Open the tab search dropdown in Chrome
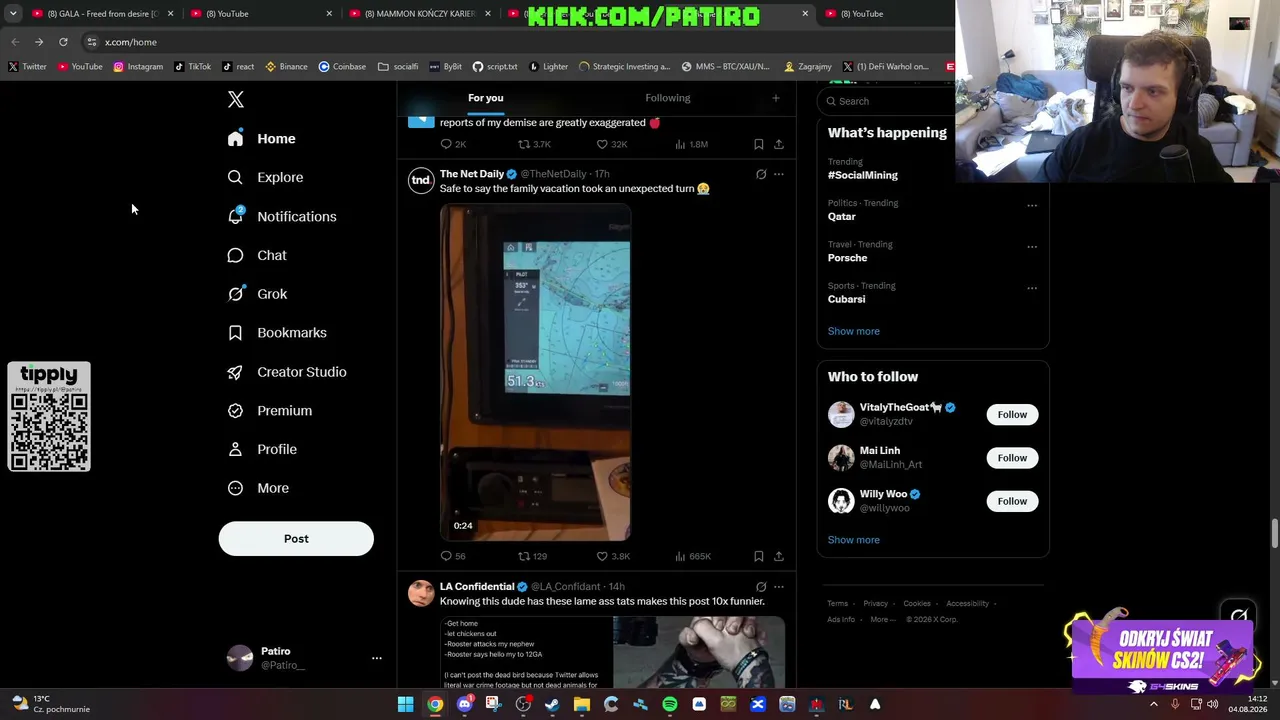Viewport: 1280px width, 720px height. pyautogui.click(x=13, y=13)
